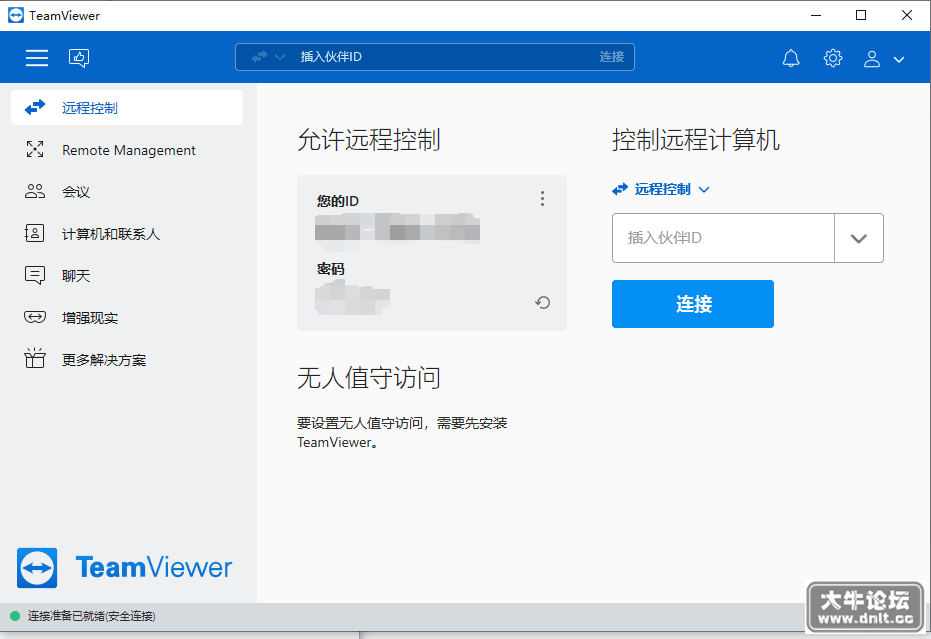Viewport: 931px width, 639px height.
Task: Click the TeamViewer logo in sidebar
Action: point(125,568)
